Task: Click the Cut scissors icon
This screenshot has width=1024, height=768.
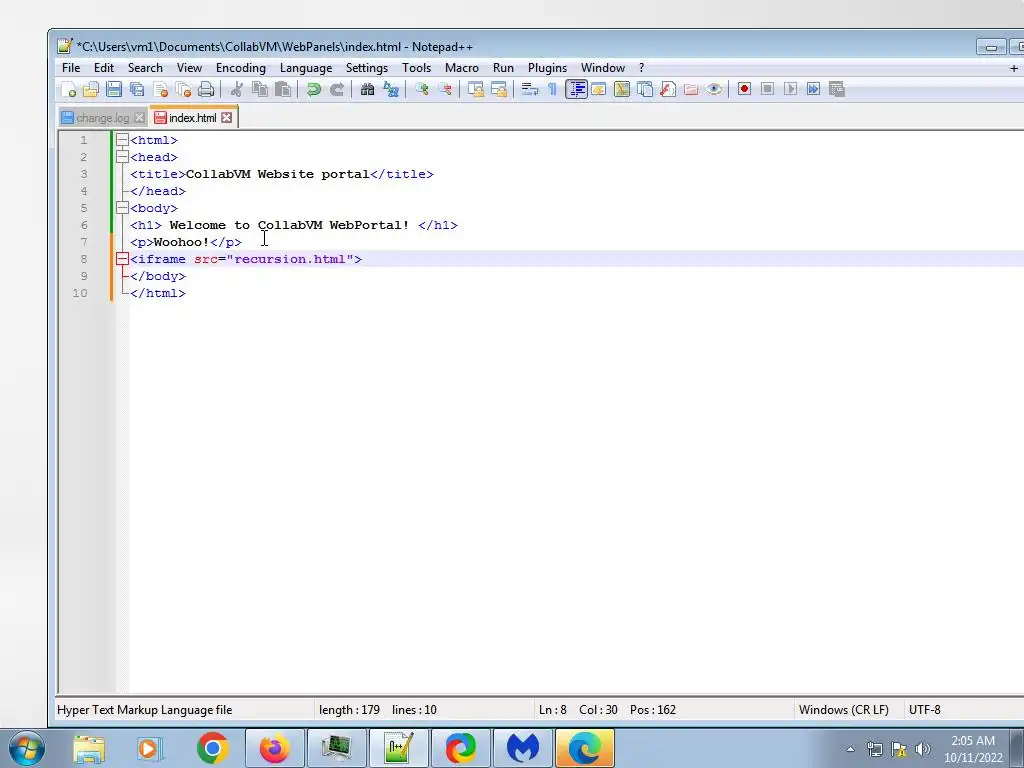Action: (236, 89)
